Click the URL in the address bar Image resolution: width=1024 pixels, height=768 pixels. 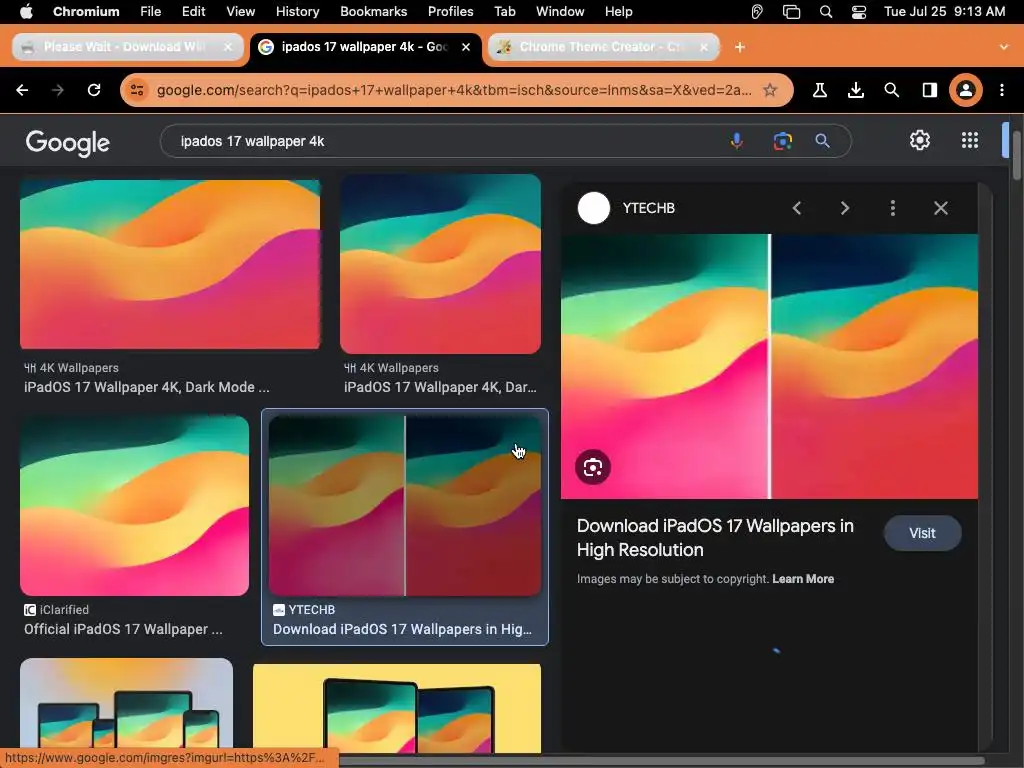454,90
